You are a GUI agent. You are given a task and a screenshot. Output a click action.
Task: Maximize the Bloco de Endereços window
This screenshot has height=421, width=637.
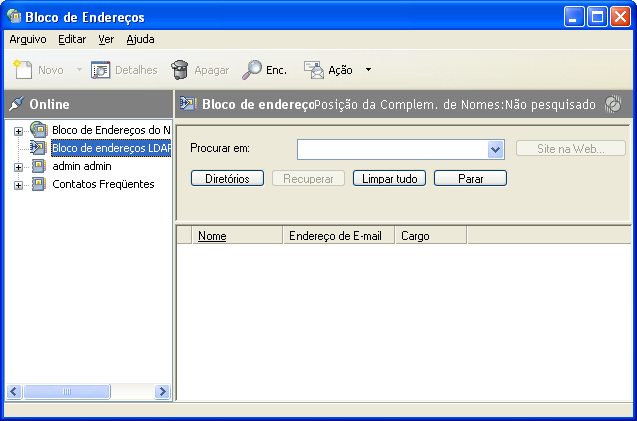(597, 17)
